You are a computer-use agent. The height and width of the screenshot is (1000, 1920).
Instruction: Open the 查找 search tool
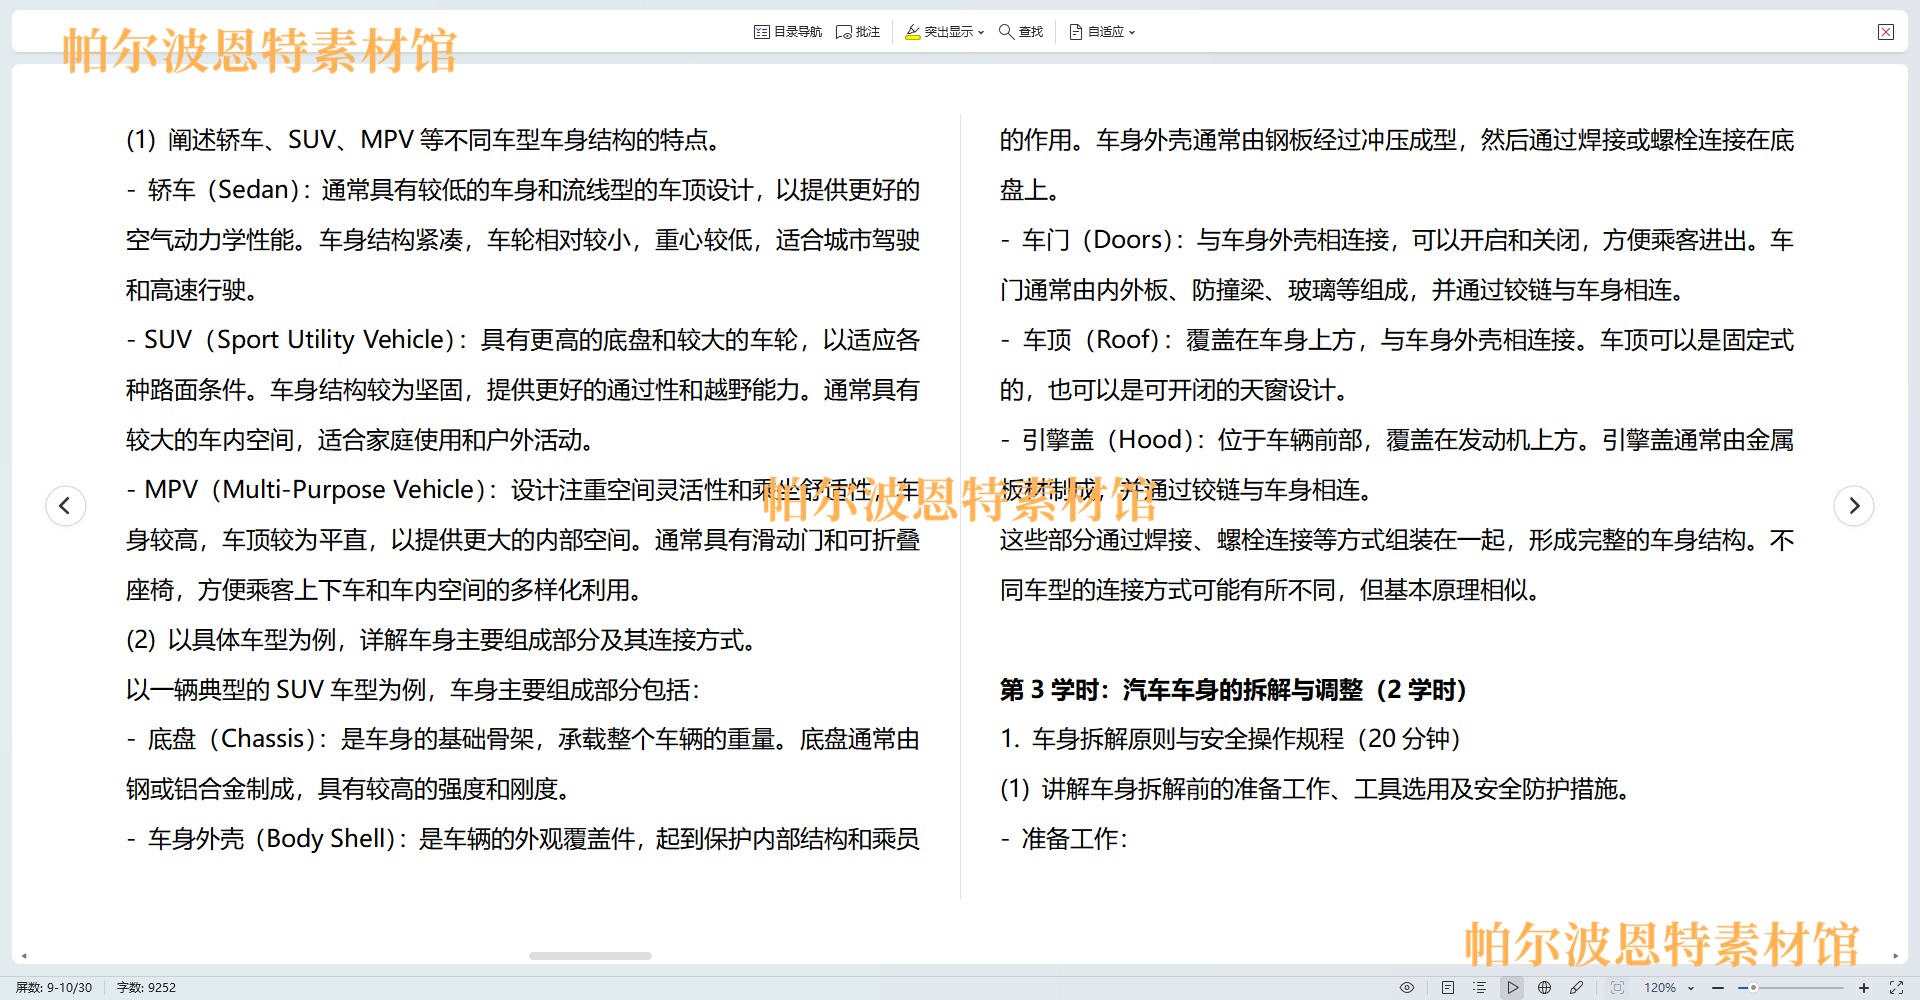tap(1021, 32)
